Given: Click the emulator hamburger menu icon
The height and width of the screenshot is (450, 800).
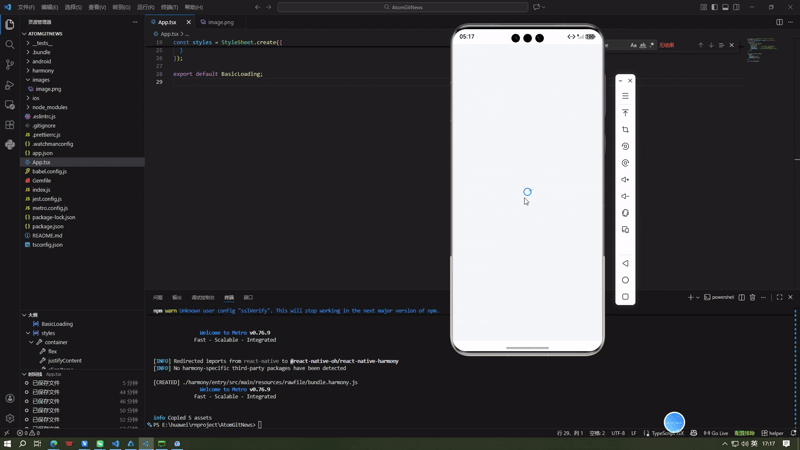Looking at the screenshot, I should [625, 96].
